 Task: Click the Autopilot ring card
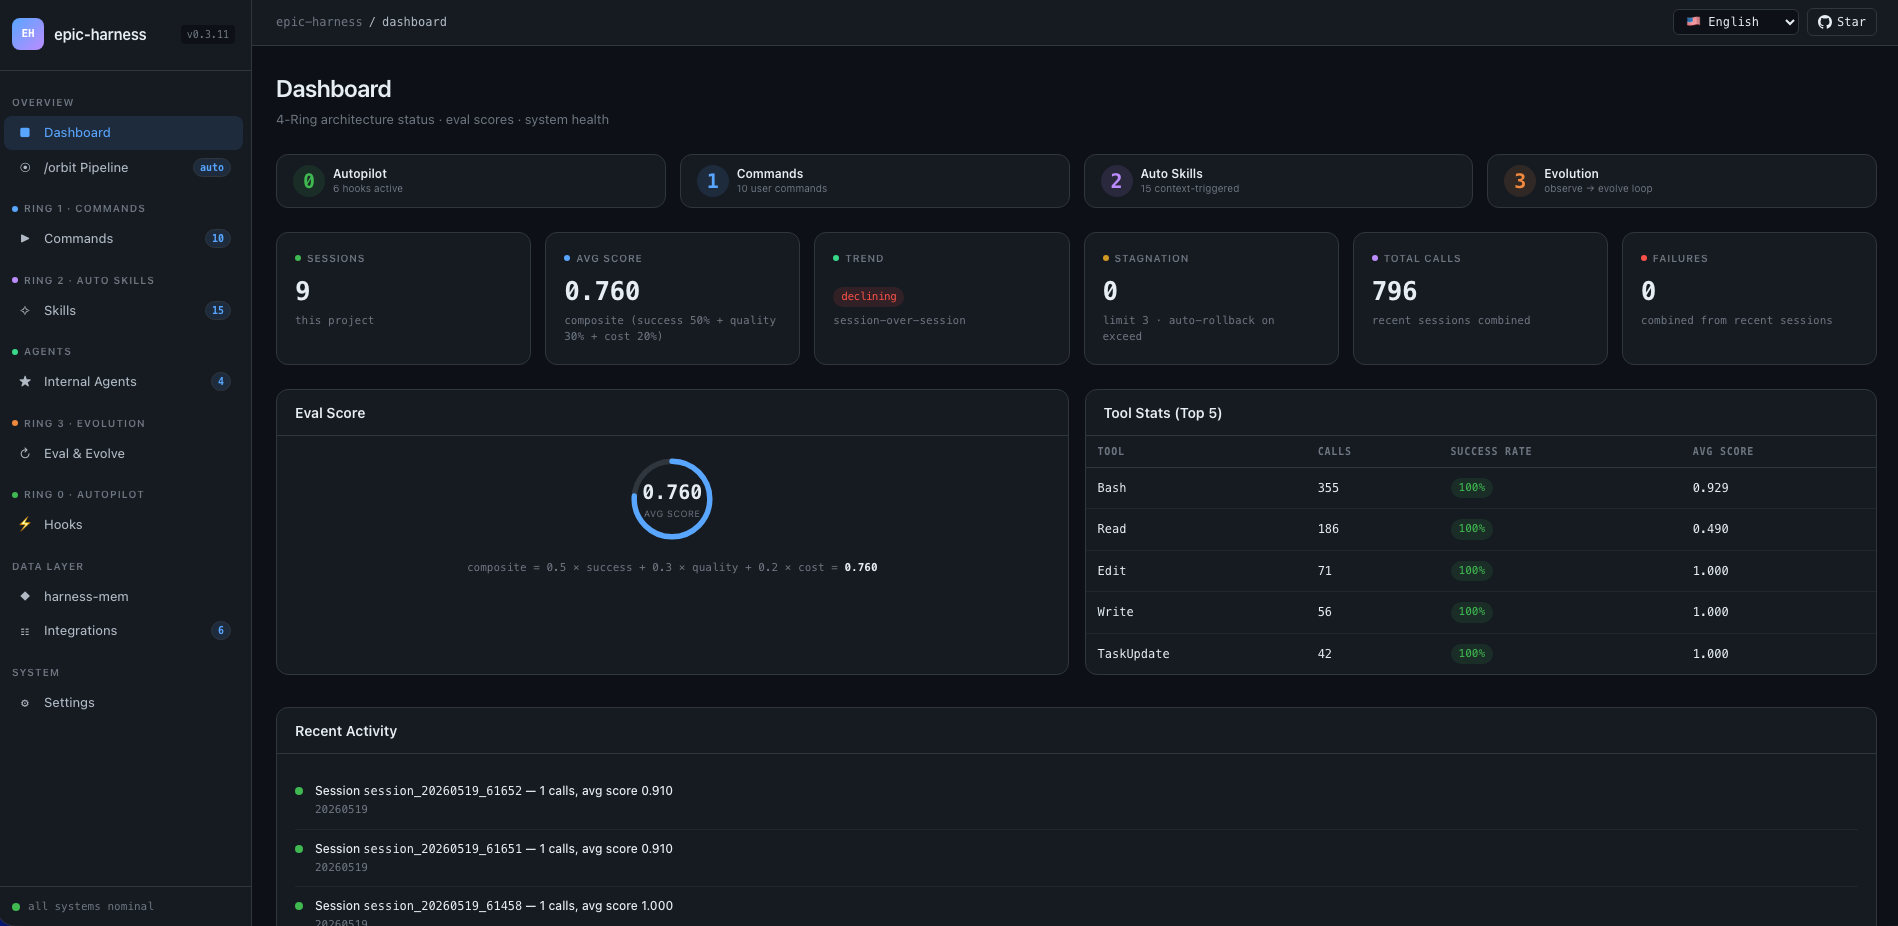point(471,181)
